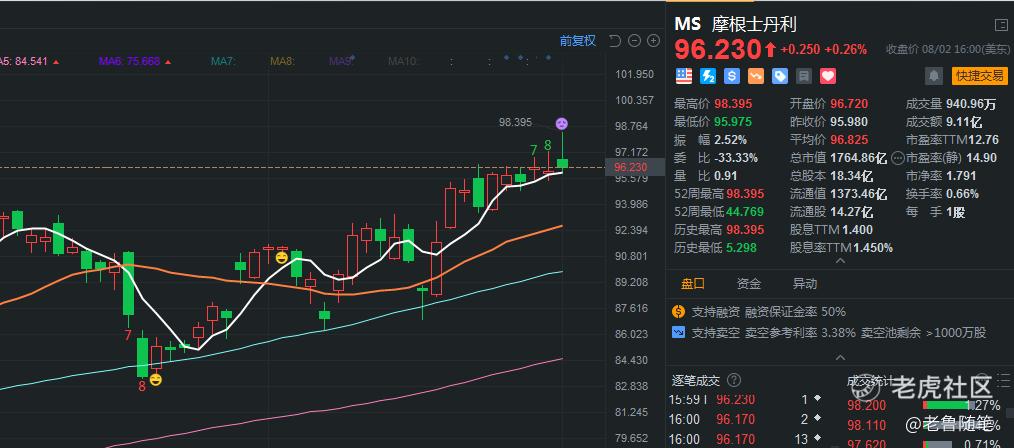Click the 融资保证金率 50% text
1014x448 pixels.
[795, 312]
